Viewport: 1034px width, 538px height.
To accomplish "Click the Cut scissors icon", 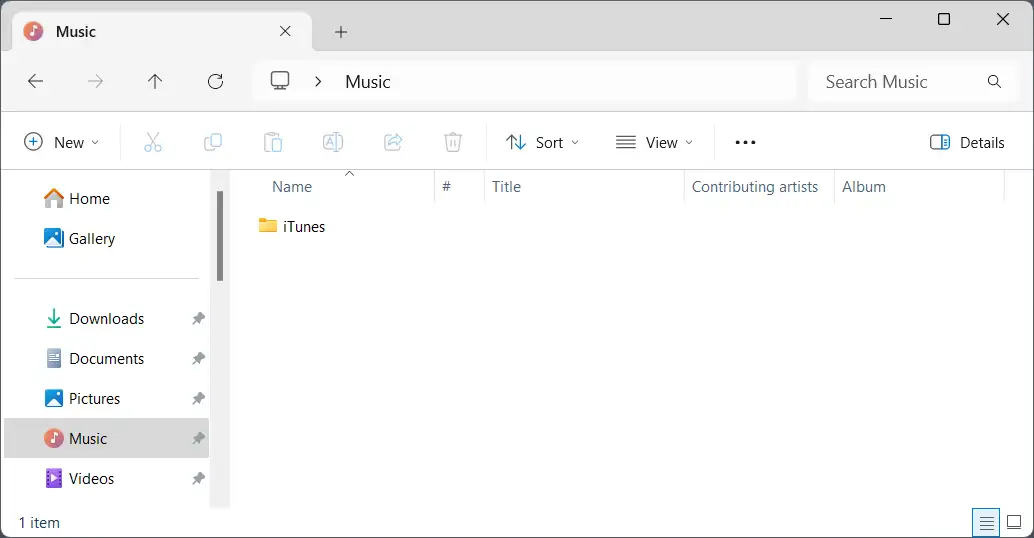I will [153, 142].
